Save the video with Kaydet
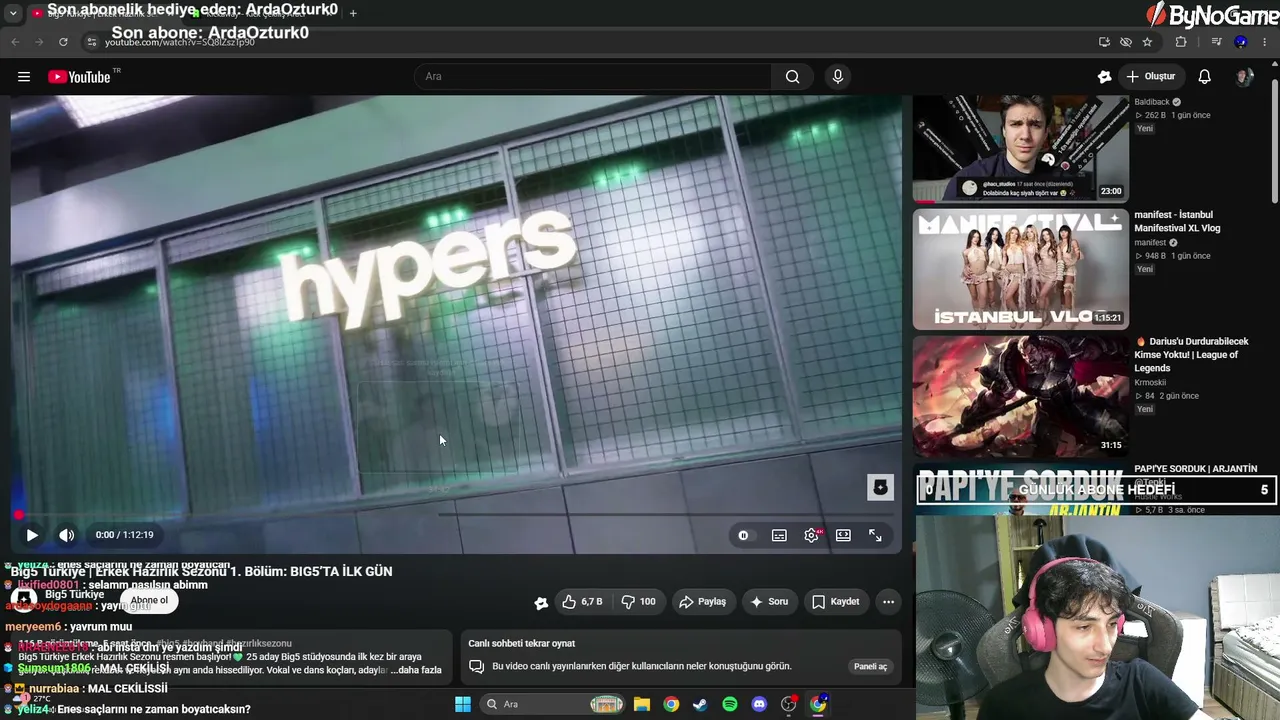1280x720 pixels. (x=836, y=602)
